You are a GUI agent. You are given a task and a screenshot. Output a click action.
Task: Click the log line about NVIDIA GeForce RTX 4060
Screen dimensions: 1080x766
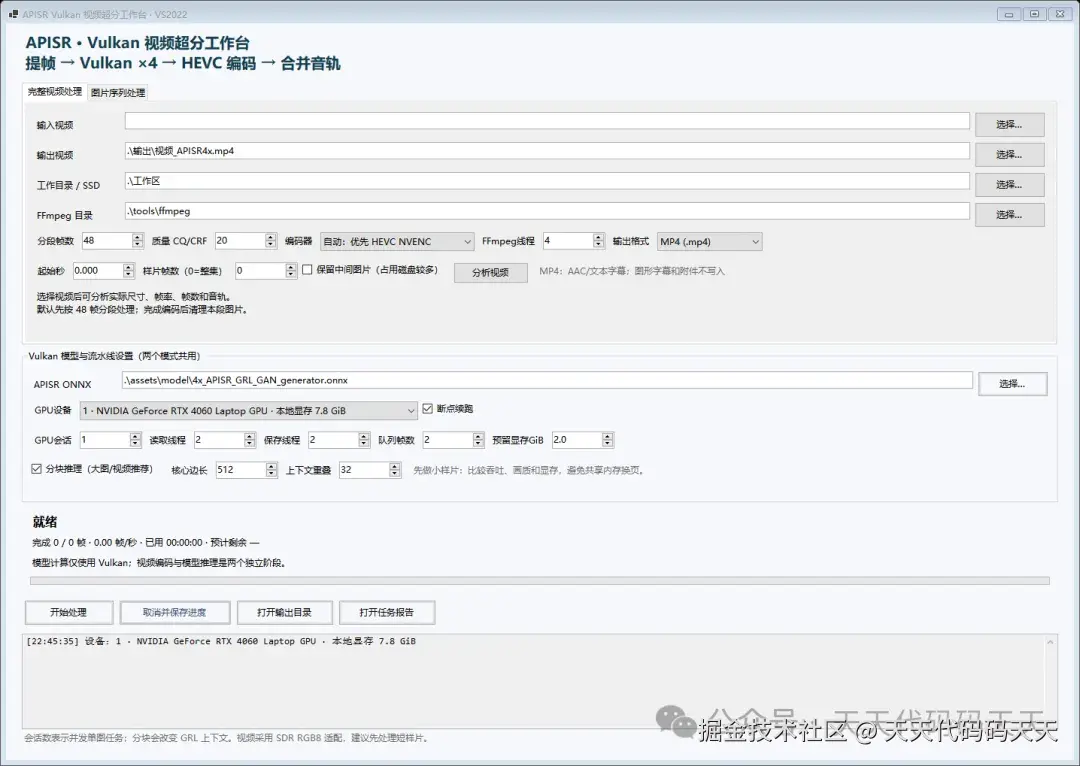pyautogui.click(x=221, y=641)
